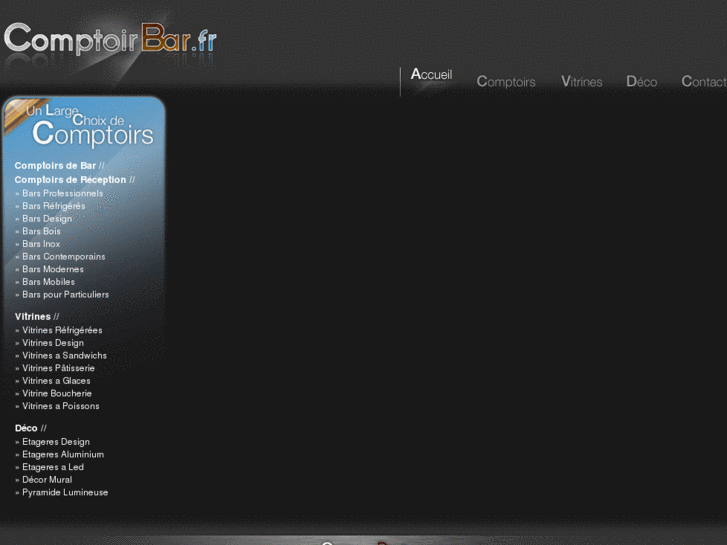Image resolution: width=727 pixels, height=545 pixels.
Task: Visit the Pyramide Lumineuse page
Action: 65,493
